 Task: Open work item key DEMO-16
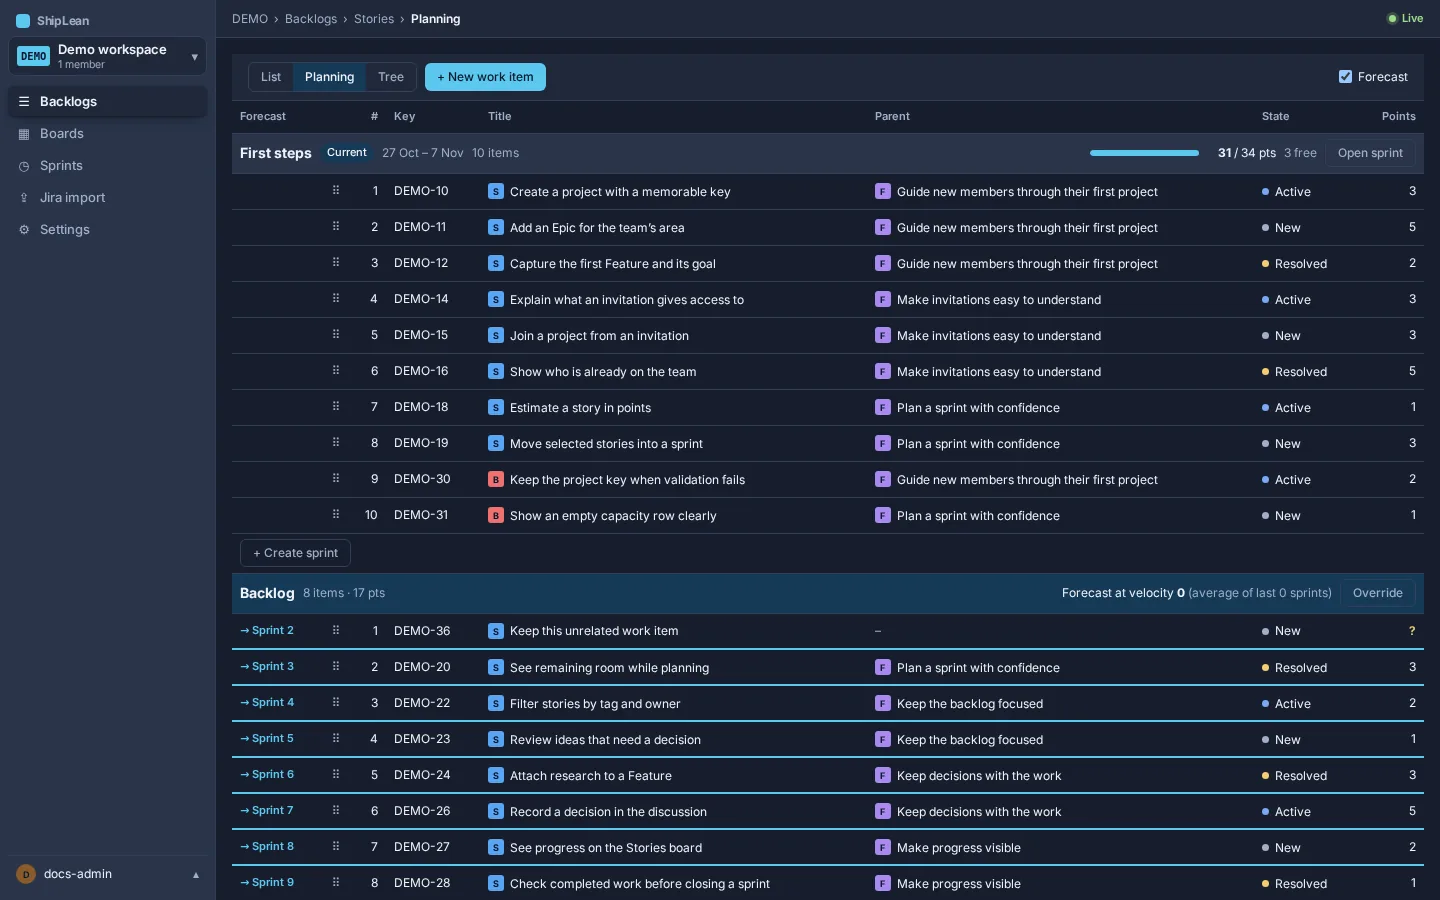(x=421, y=371)
